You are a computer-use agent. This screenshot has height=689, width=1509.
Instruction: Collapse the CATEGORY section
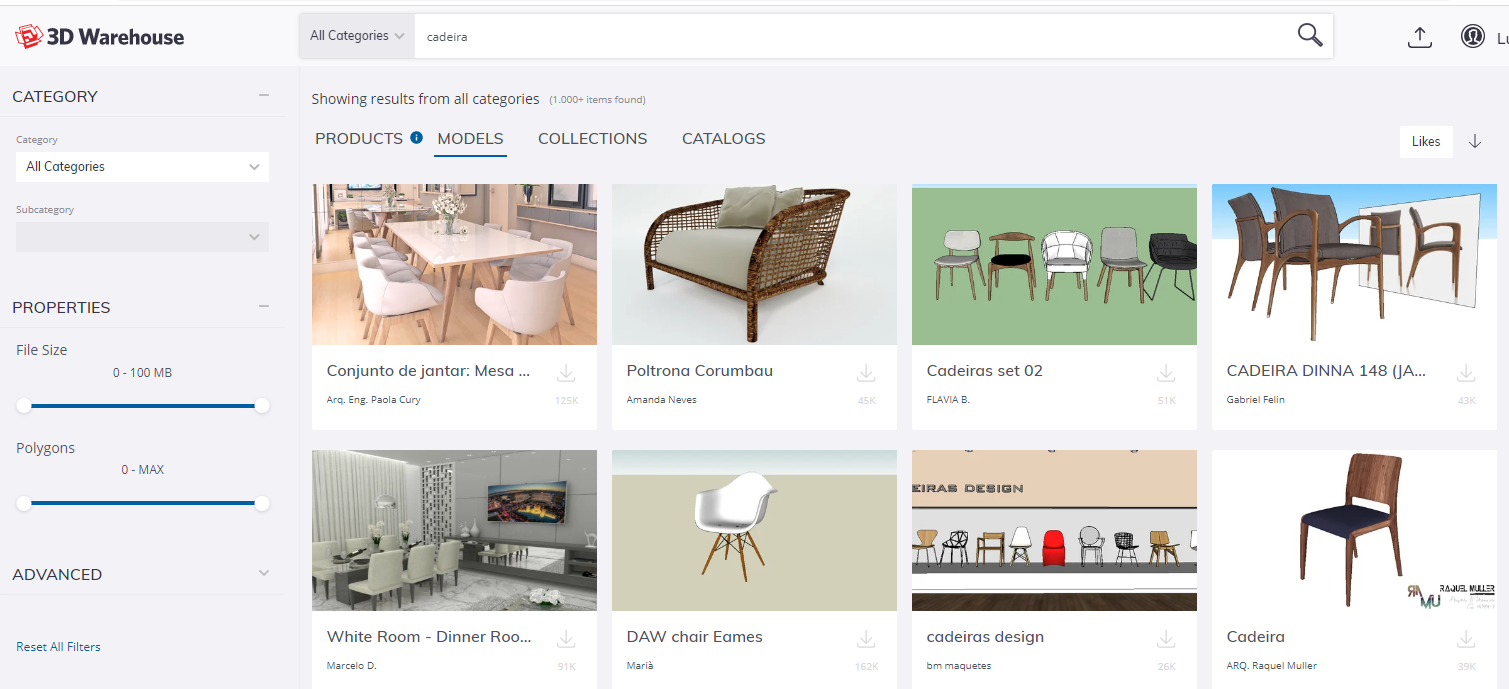tap(263, 93)
